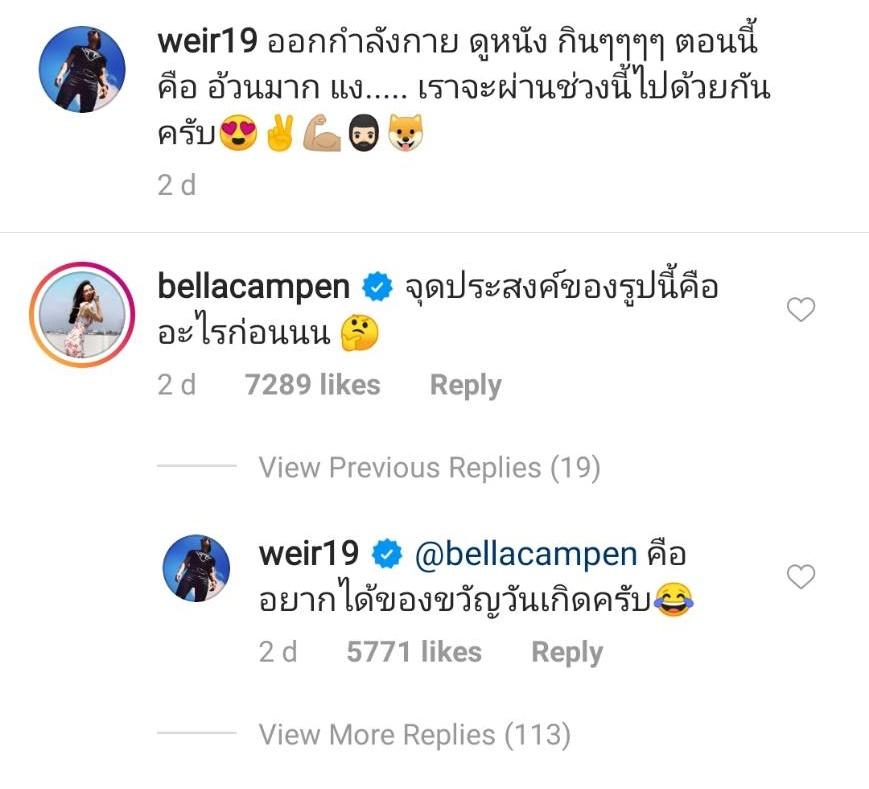The height and width of the screenshot is (789, 869).
Task: Like bellacampen's comment with the heart icon
Action: (x=801, y=309)
